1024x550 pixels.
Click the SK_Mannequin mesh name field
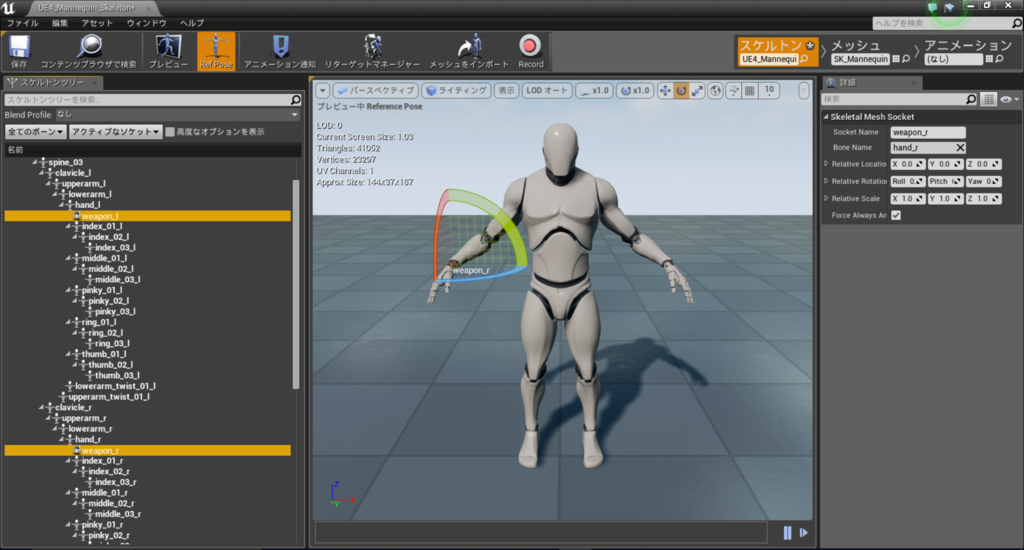(860, 59)
